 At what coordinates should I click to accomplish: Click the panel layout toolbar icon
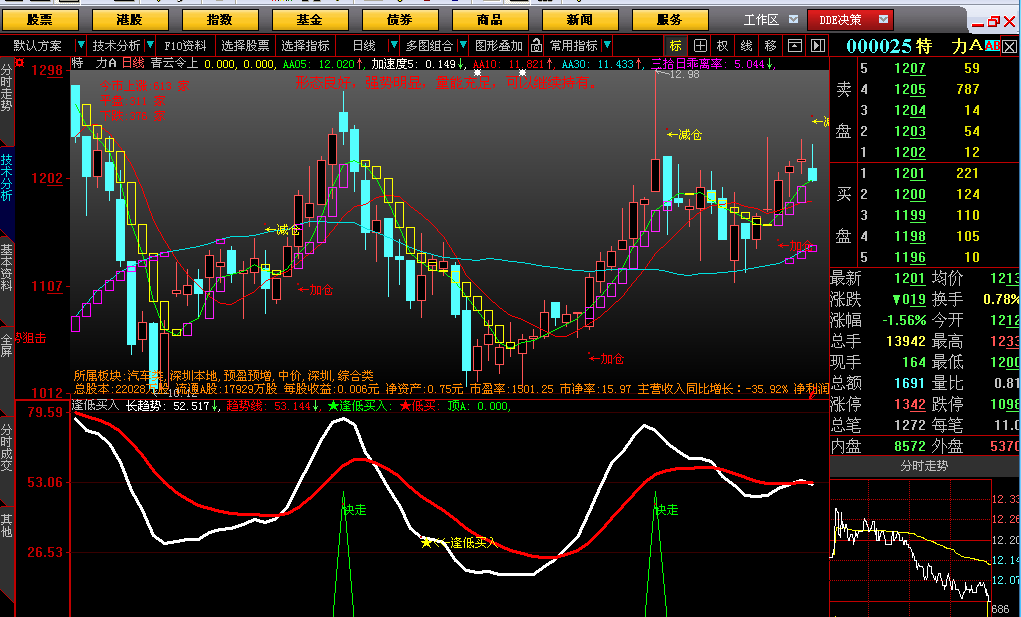(x=794, y=46)
